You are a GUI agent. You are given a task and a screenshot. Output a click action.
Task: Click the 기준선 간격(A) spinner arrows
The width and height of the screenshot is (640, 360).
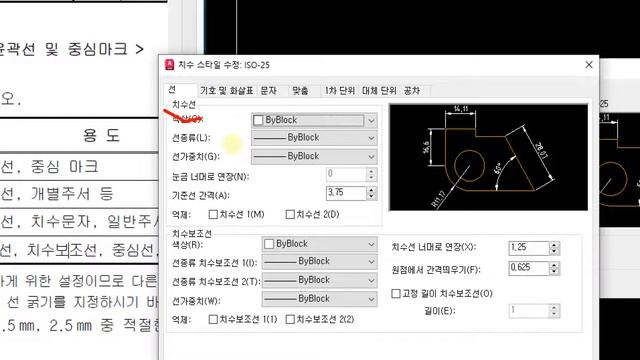pos(371,193)
